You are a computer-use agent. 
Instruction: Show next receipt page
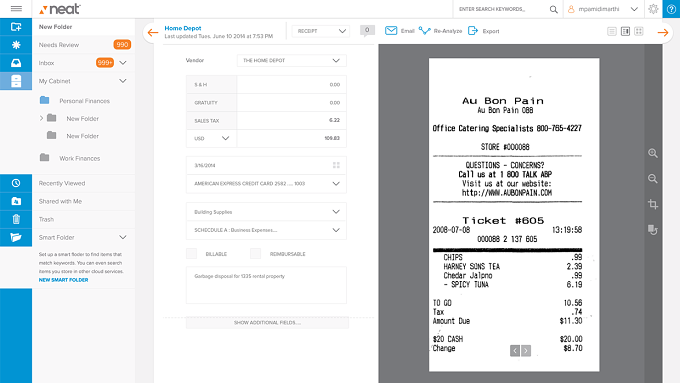pos(526,350)
